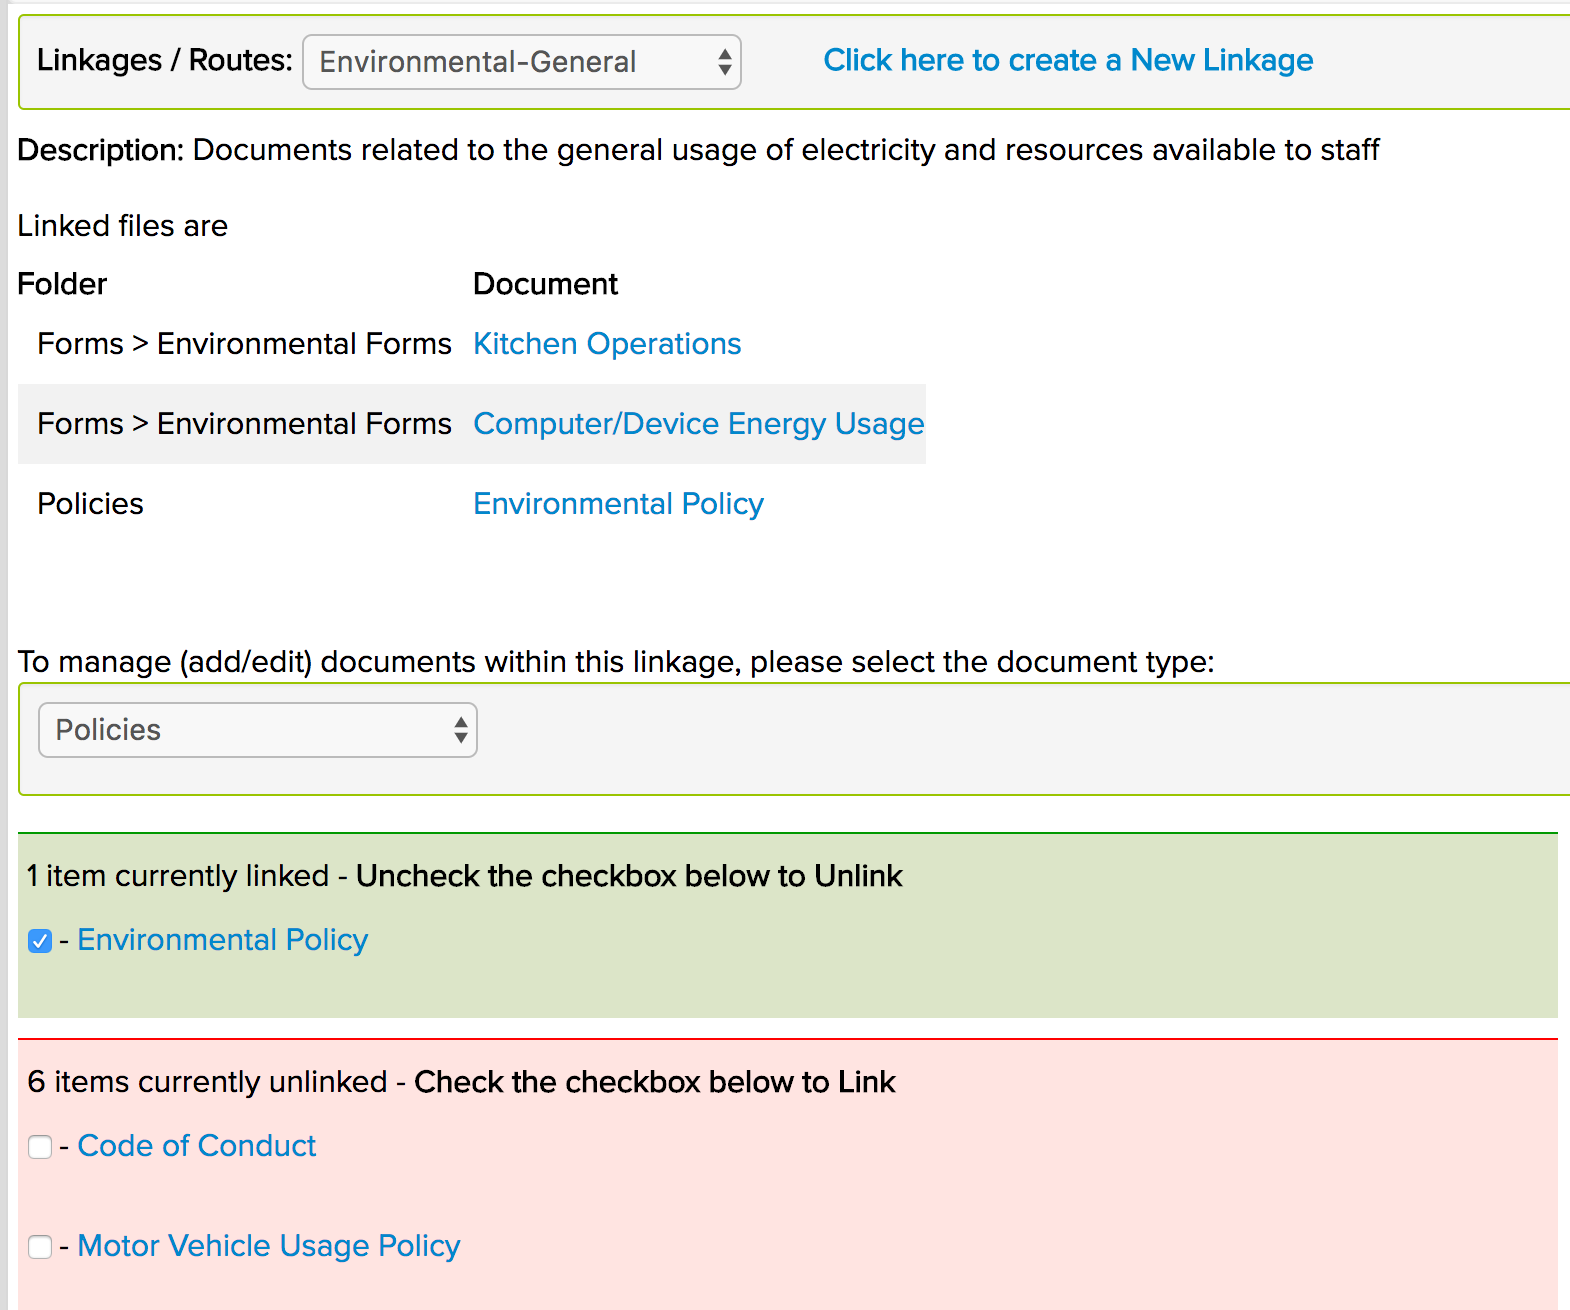Select the Description text line

[x=698, y=150]
